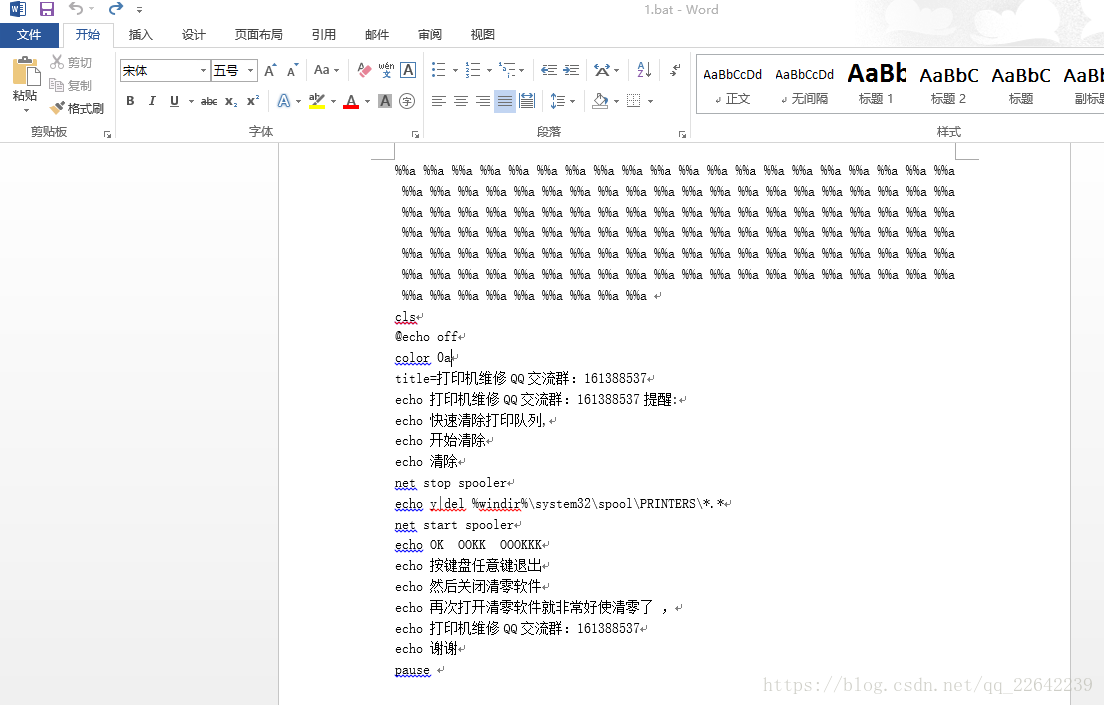Open the font size dropdown 五号
1104x705 pixels.
tap(250, 70)
